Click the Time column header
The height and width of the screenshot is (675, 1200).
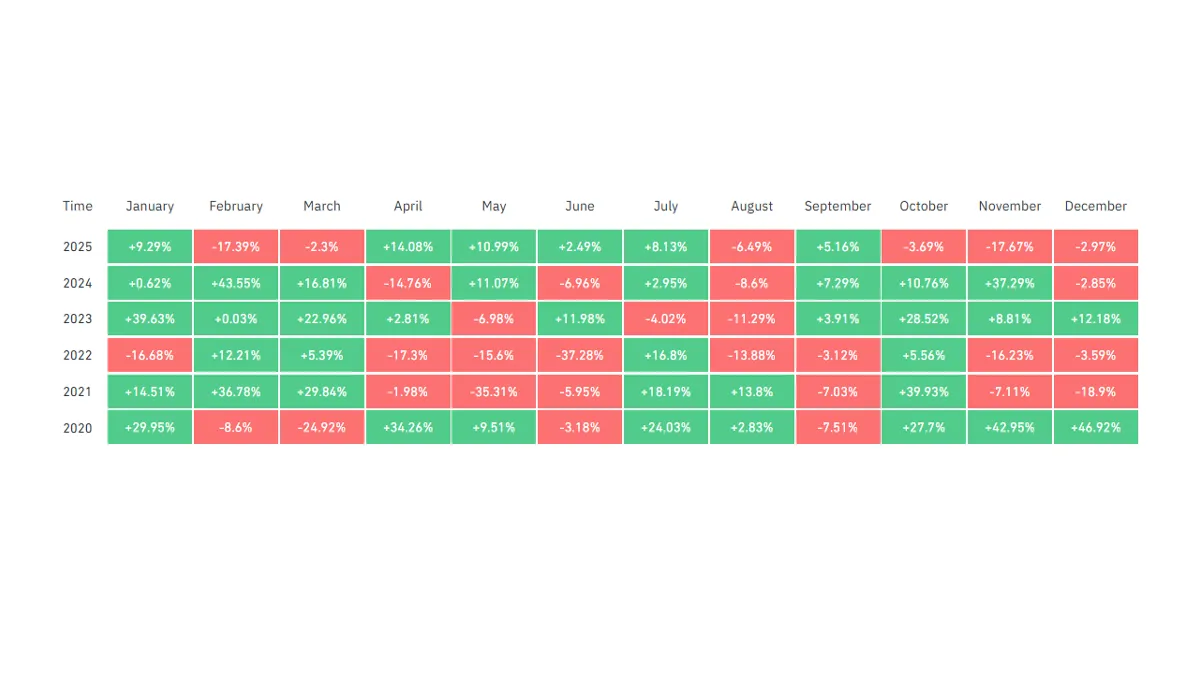coord(77,206)
